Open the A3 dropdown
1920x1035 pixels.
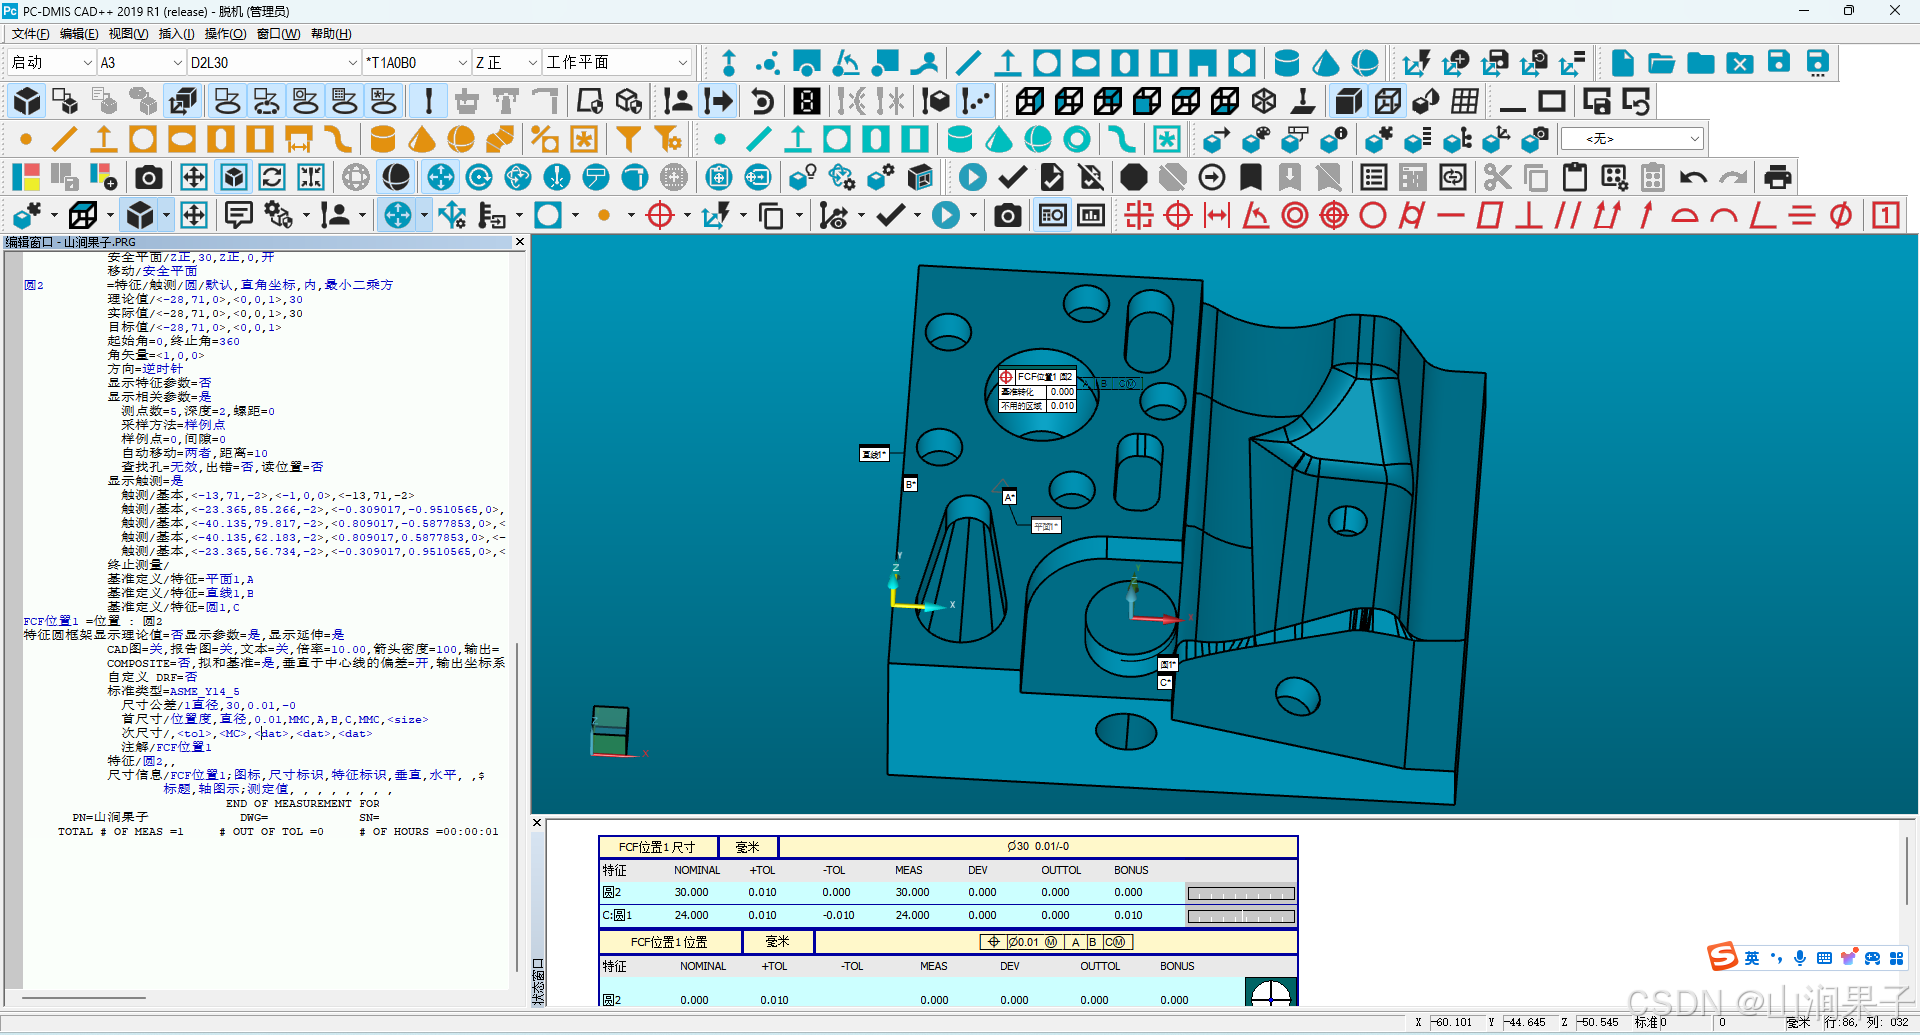[141, 62]
